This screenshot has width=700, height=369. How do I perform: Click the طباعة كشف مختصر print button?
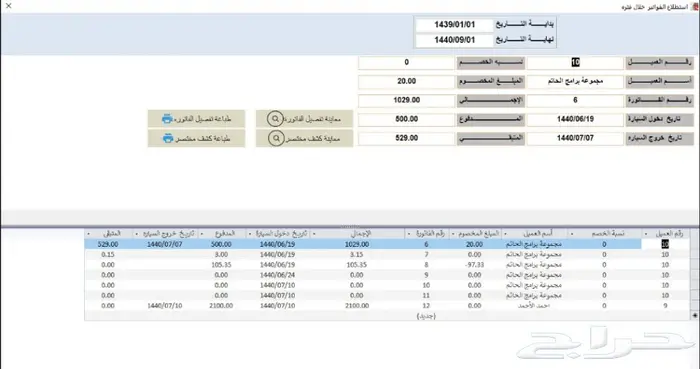click(x=196, y=138)
